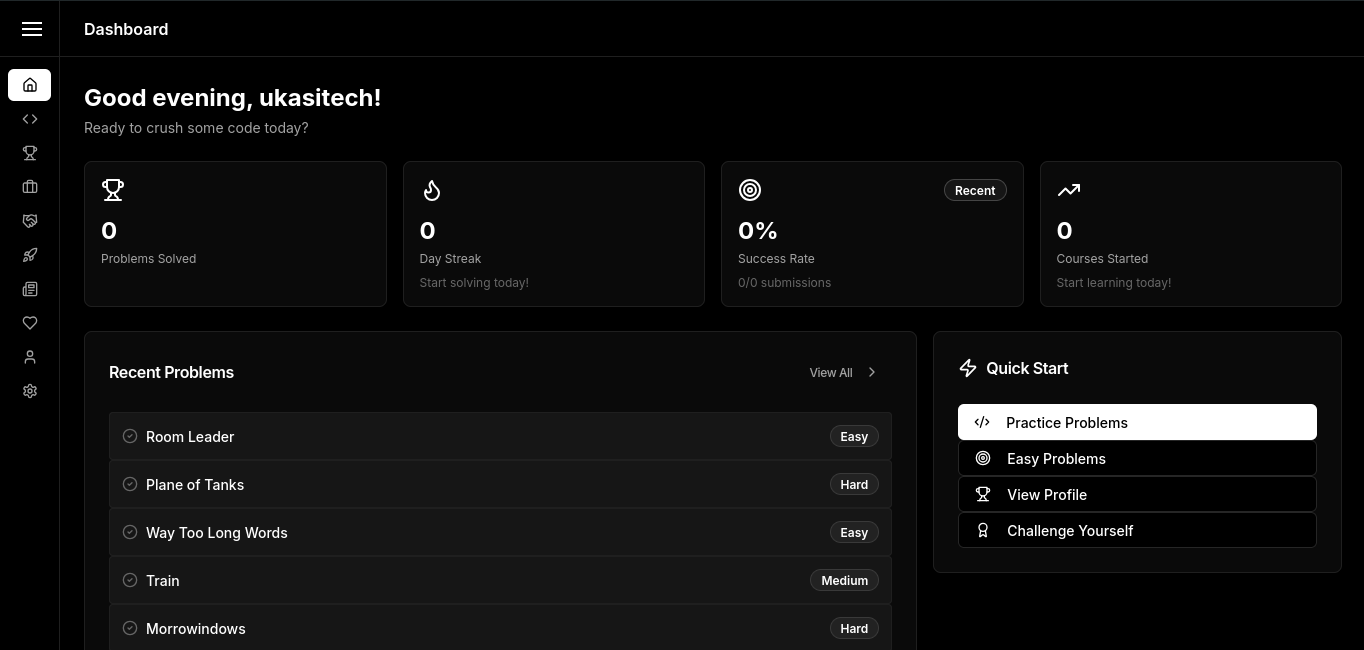The width and height of the screenshot is (1364, 650).
Task: Open Challenge Yourself from Quick Start
Action: [1137, 530]
